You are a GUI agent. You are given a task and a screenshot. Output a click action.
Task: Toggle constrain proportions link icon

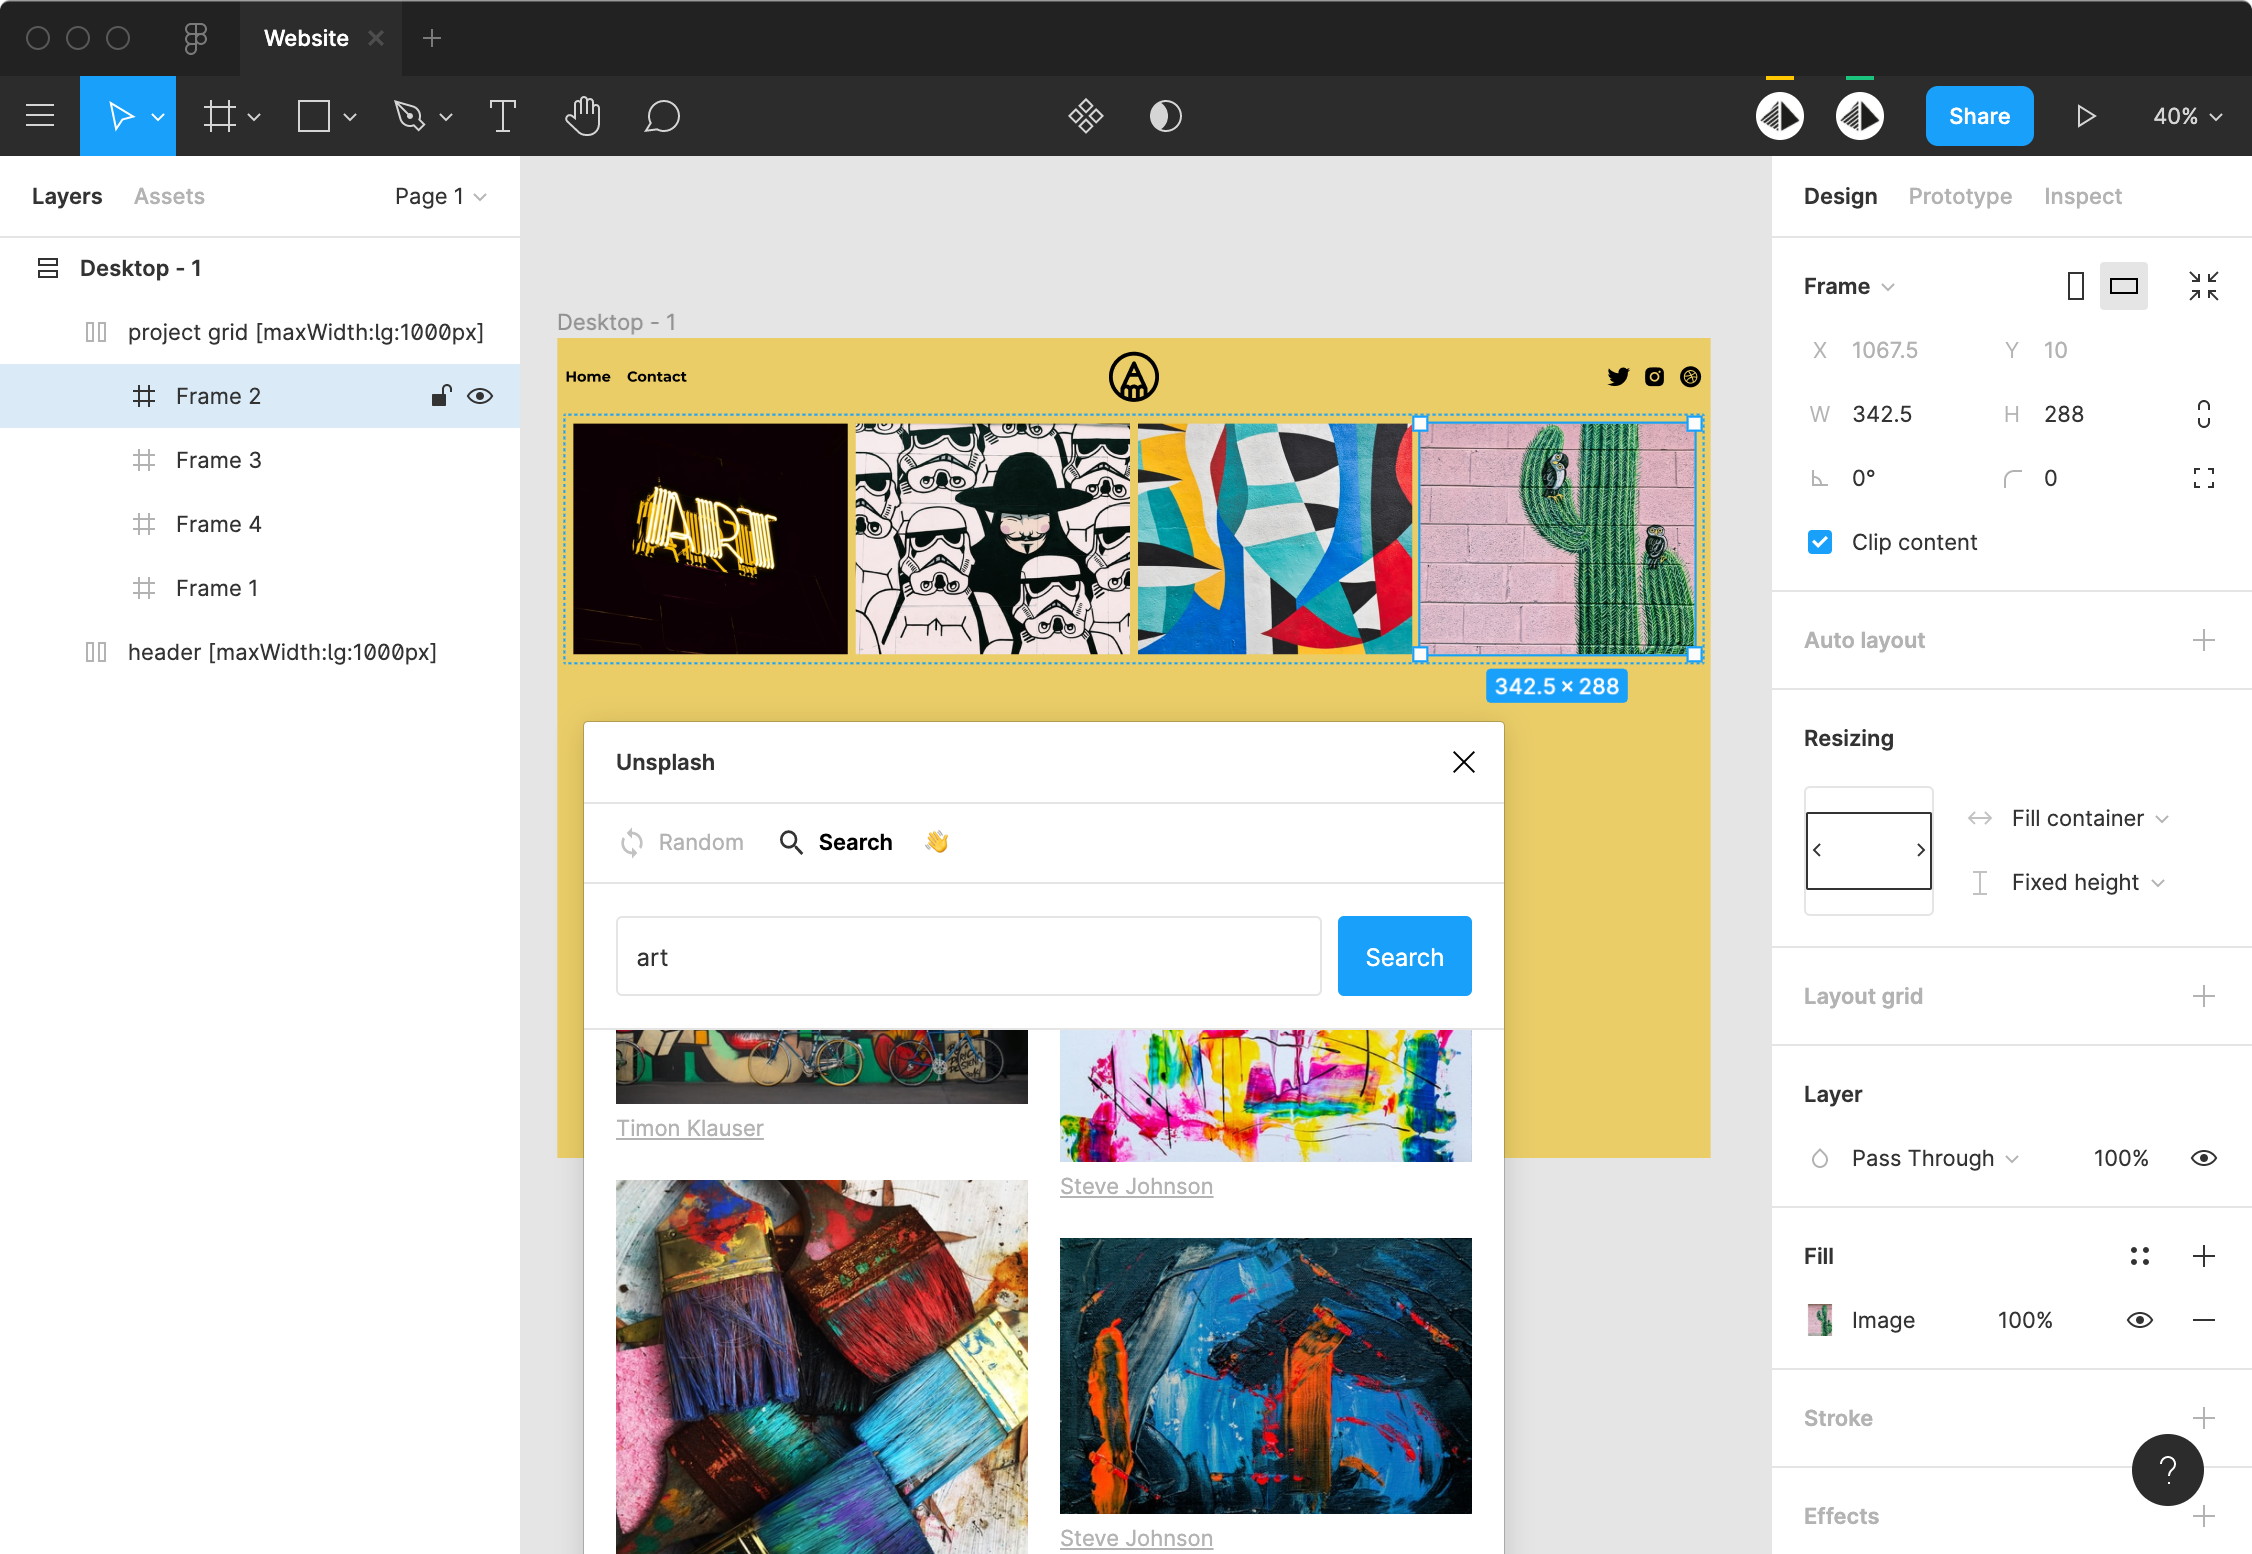[x=2204, y=414]
